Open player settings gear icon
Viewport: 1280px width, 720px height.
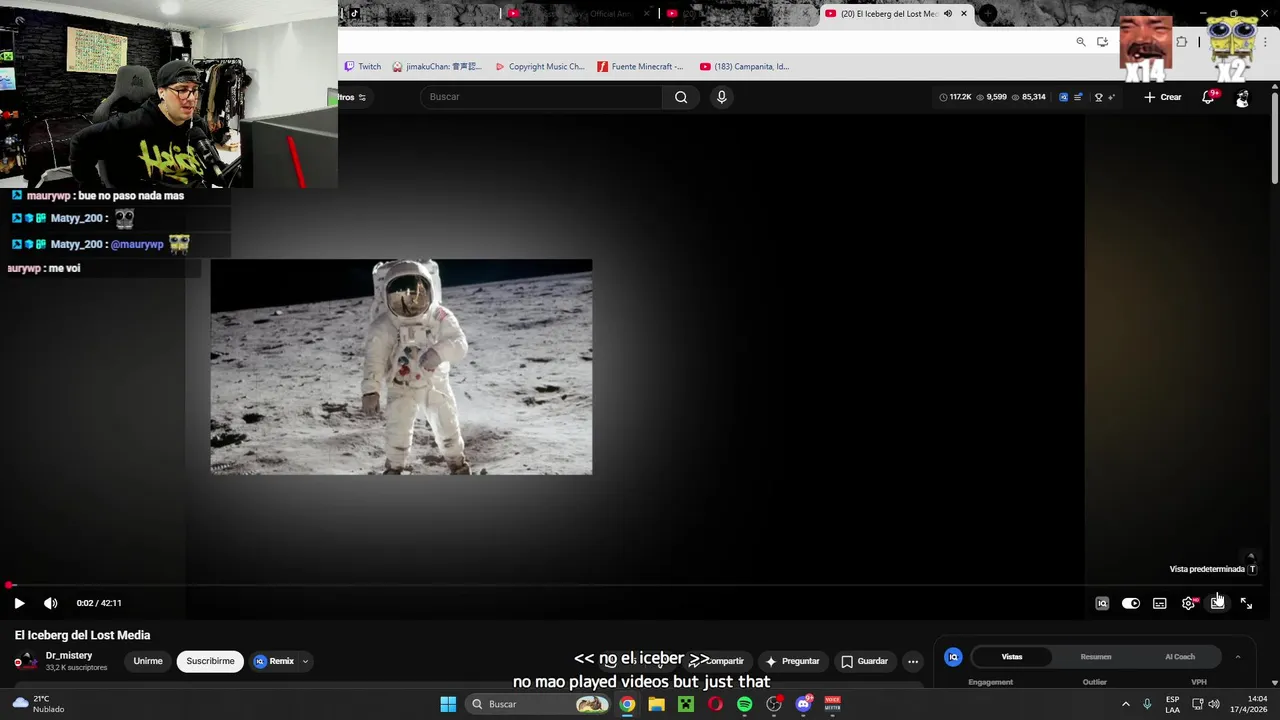point(1189,603)
